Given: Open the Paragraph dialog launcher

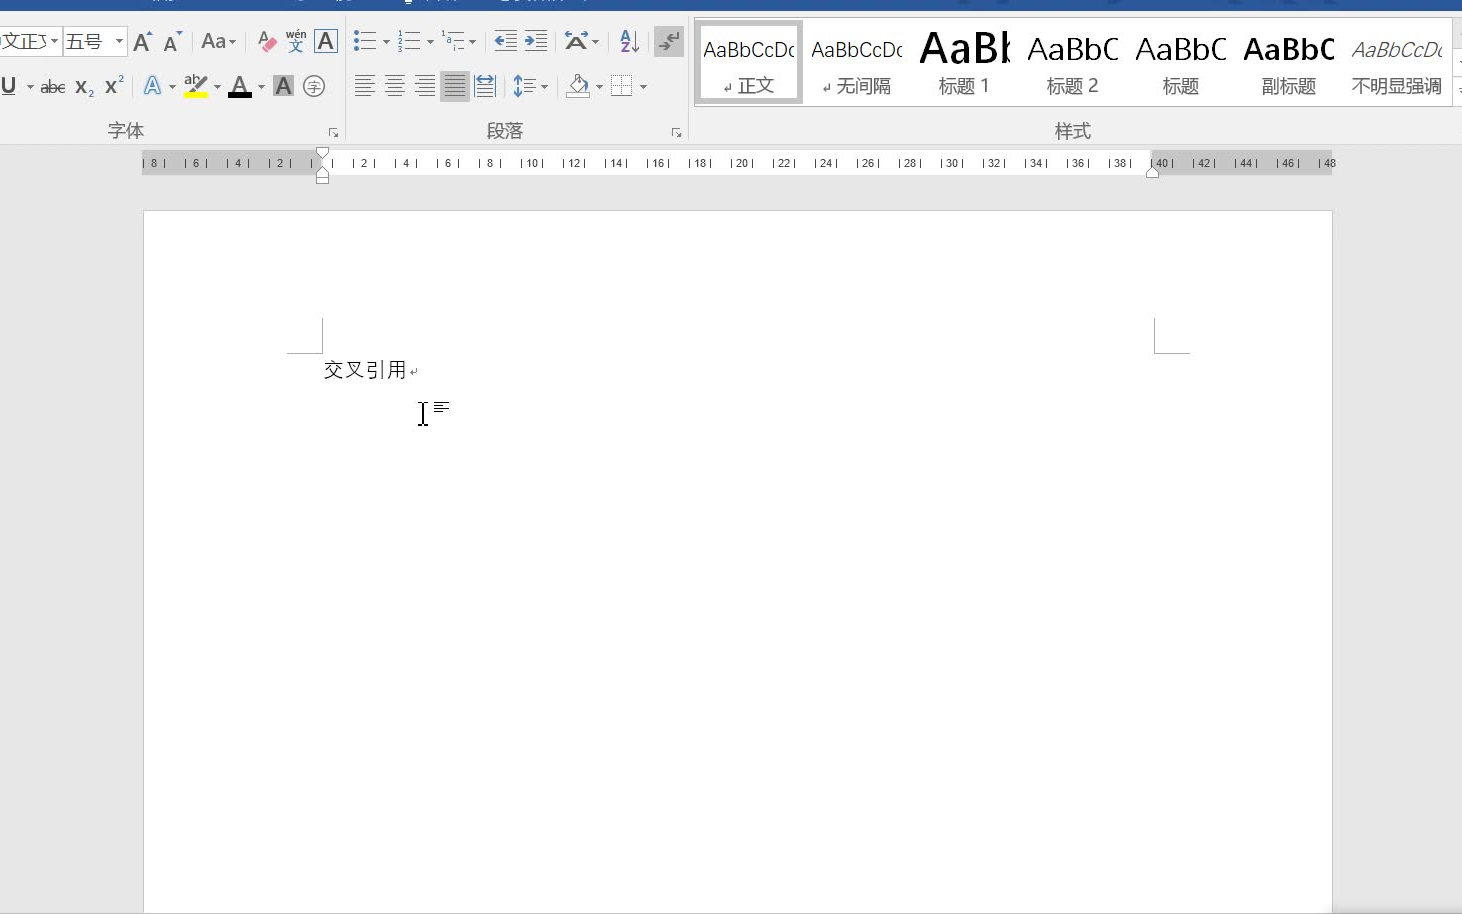Looking at the screenshot, I should pos(676,132).
